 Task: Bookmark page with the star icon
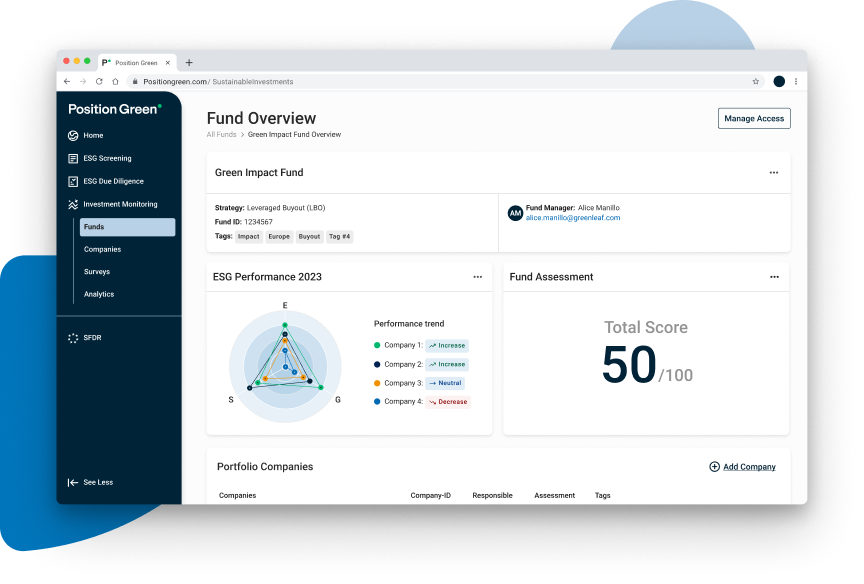pyautogui.click(x=756, y=81)
